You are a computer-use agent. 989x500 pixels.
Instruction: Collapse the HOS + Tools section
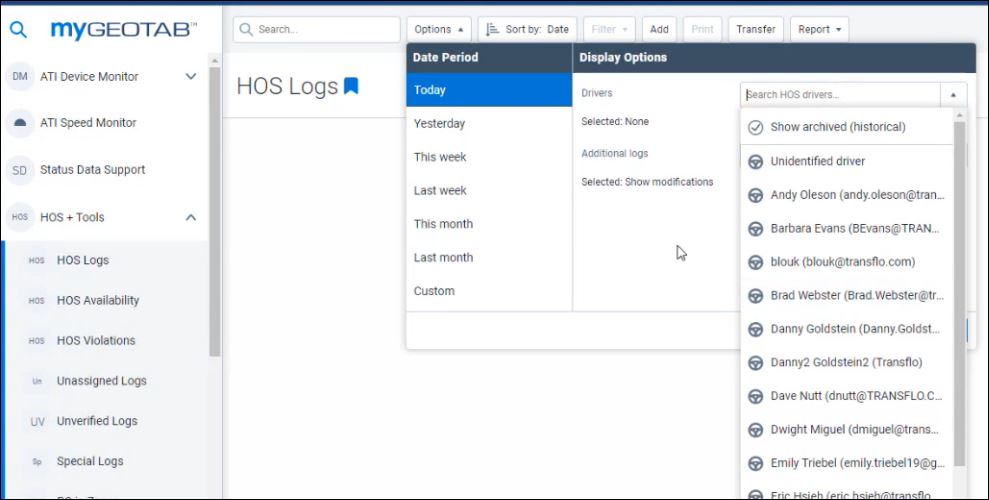191,217
